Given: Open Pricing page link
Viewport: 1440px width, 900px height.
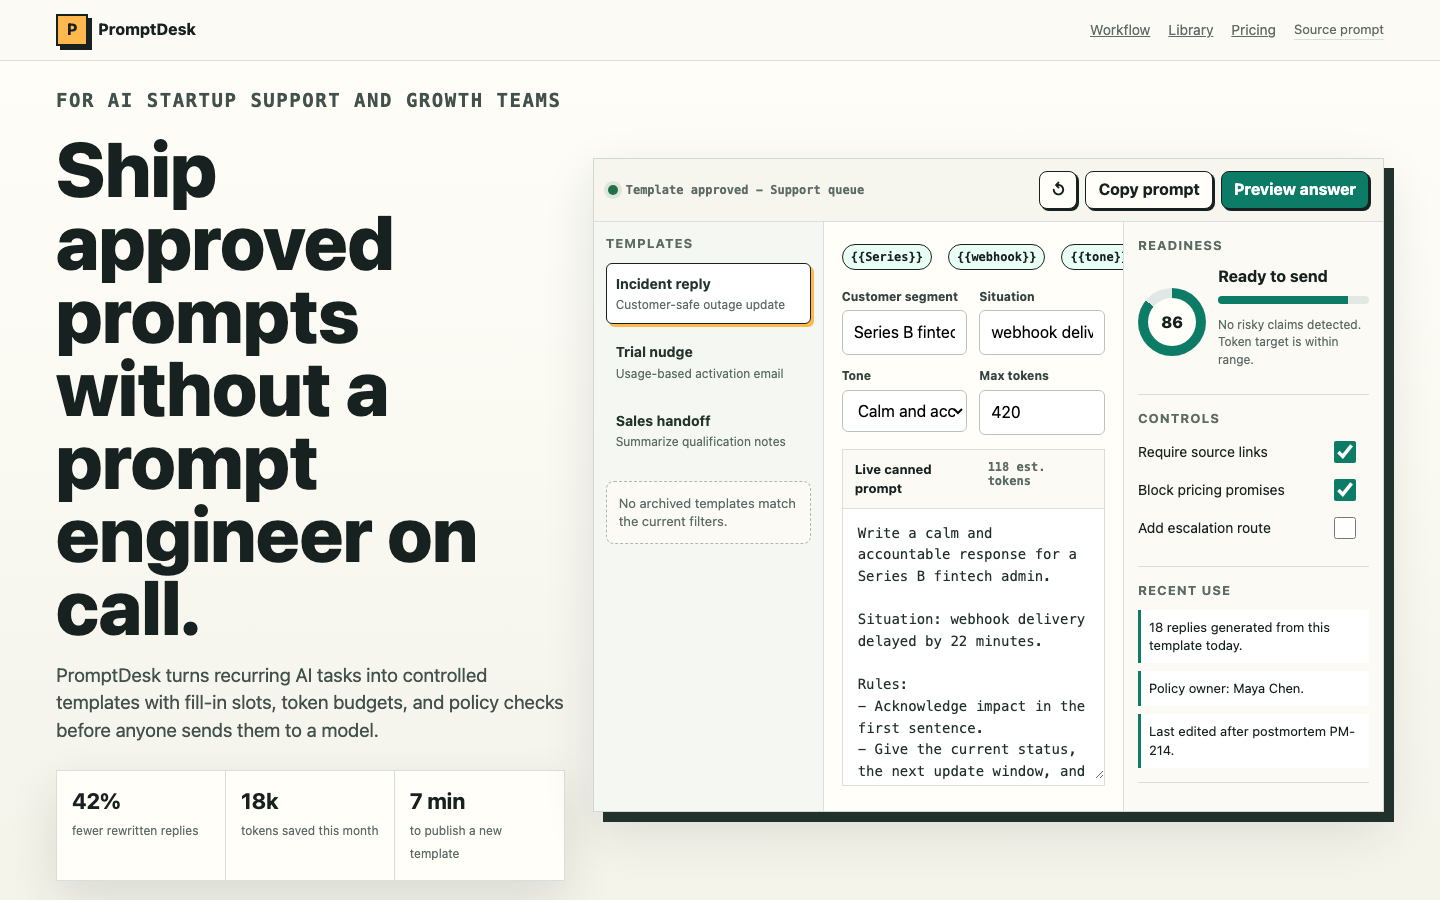Looking at the screenshot, I should point(1253,30).
